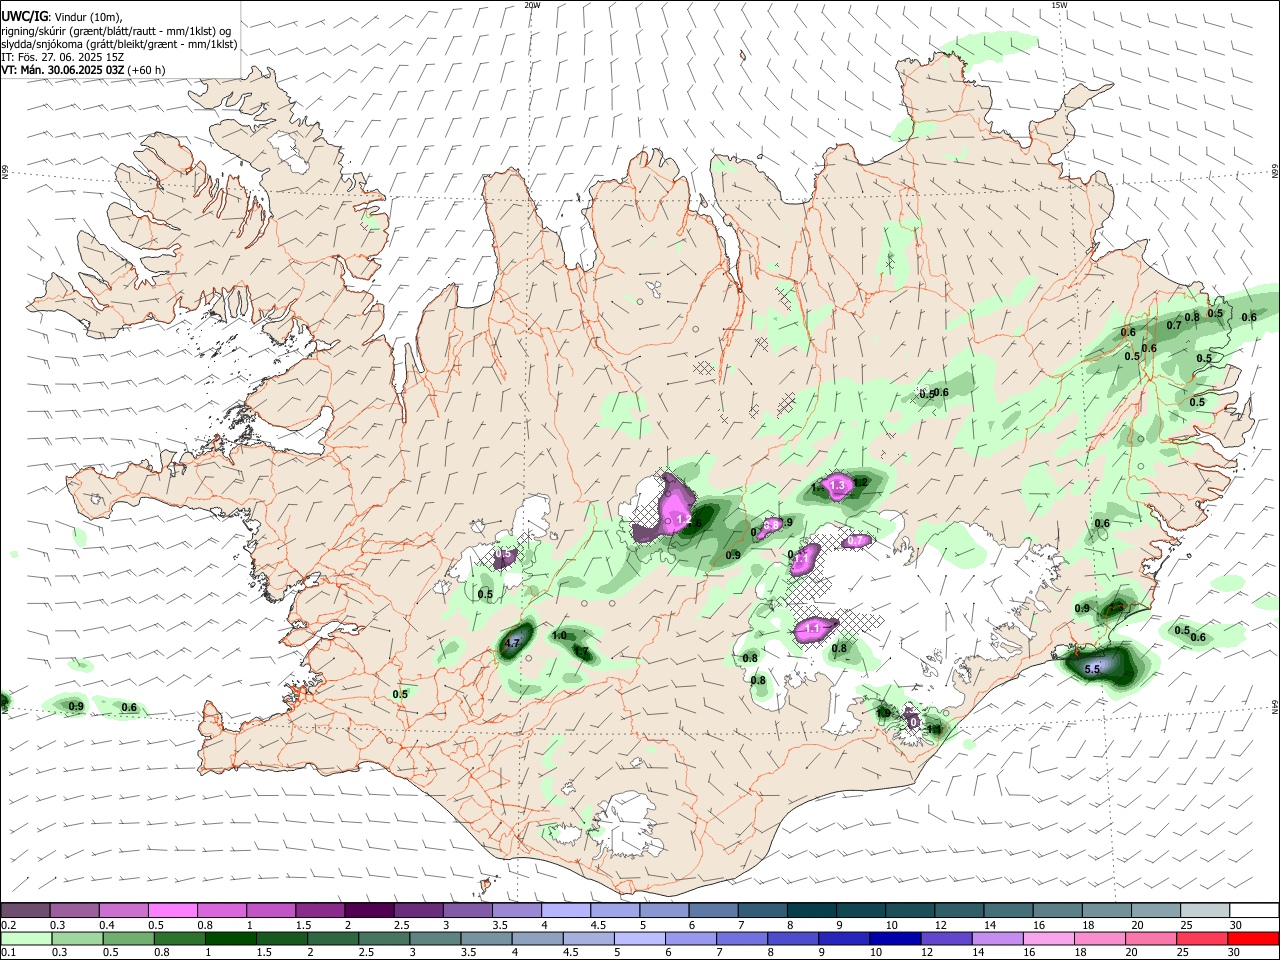Click the 1.0 precipitation value beside 4.7
This screenshot has width=1280, height=960.
point(559,636)
